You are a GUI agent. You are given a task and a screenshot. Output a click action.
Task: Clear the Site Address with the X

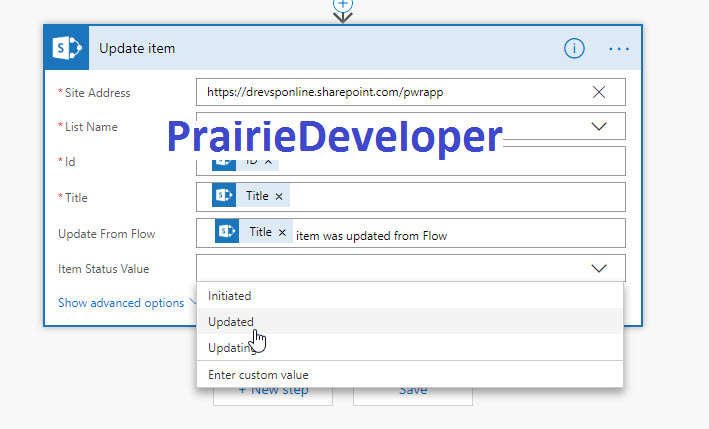(599, 92)
